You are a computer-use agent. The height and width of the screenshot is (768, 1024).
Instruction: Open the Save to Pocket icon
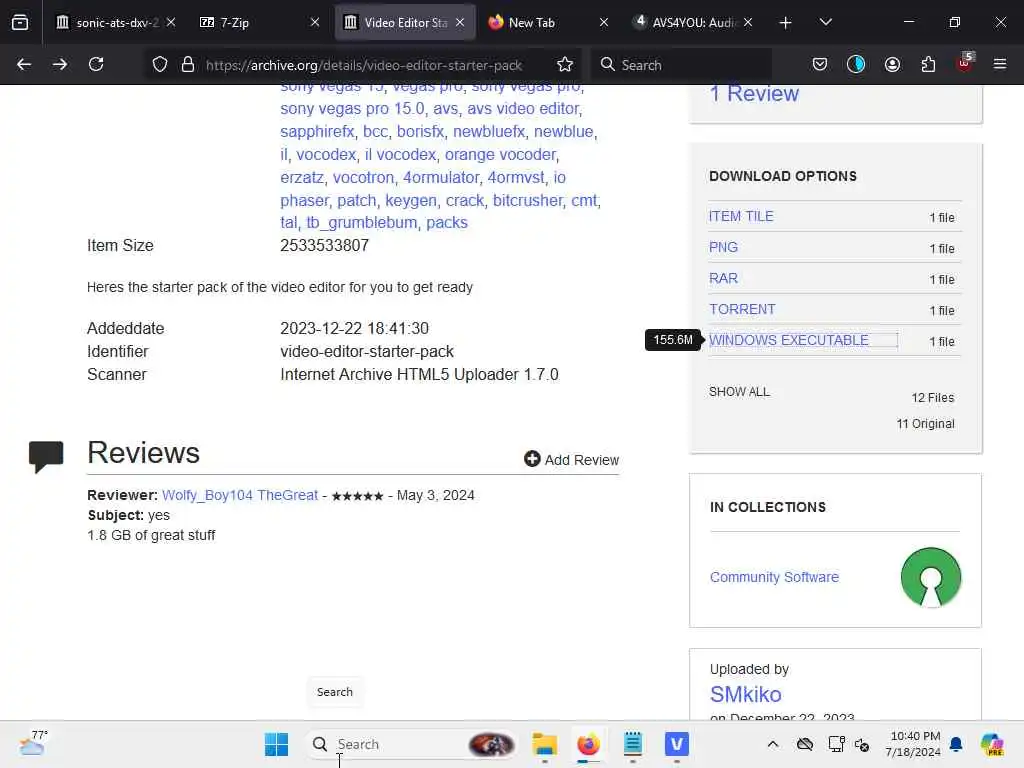pyautogui.click(x=820, y=64)
